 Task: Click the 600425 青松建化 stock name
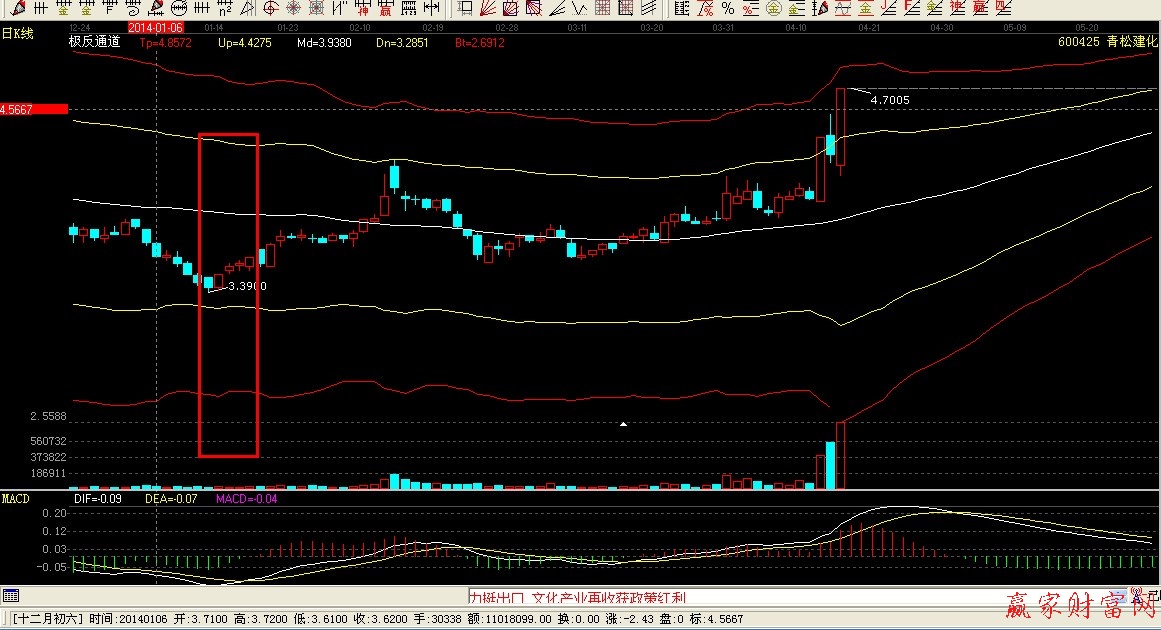pyautogui.click(x=1106, y=43)
